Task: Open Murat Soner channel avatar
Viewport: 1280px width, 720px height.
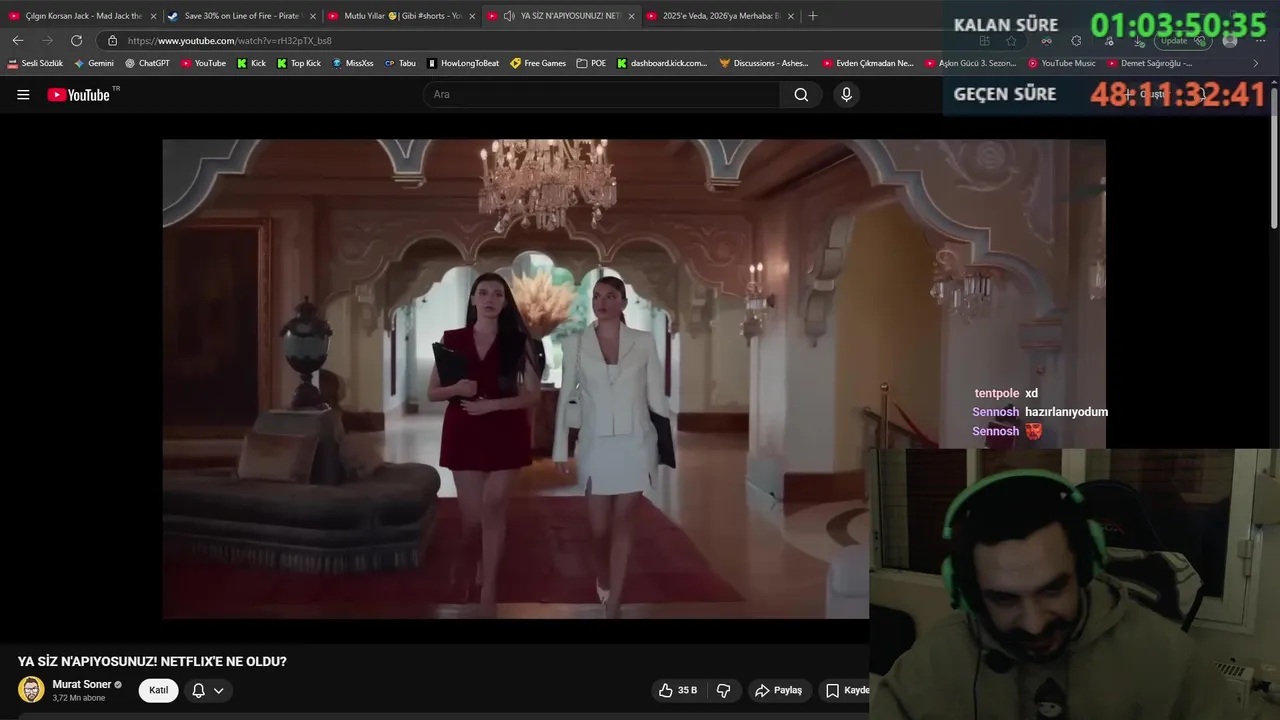Action: 31,690
